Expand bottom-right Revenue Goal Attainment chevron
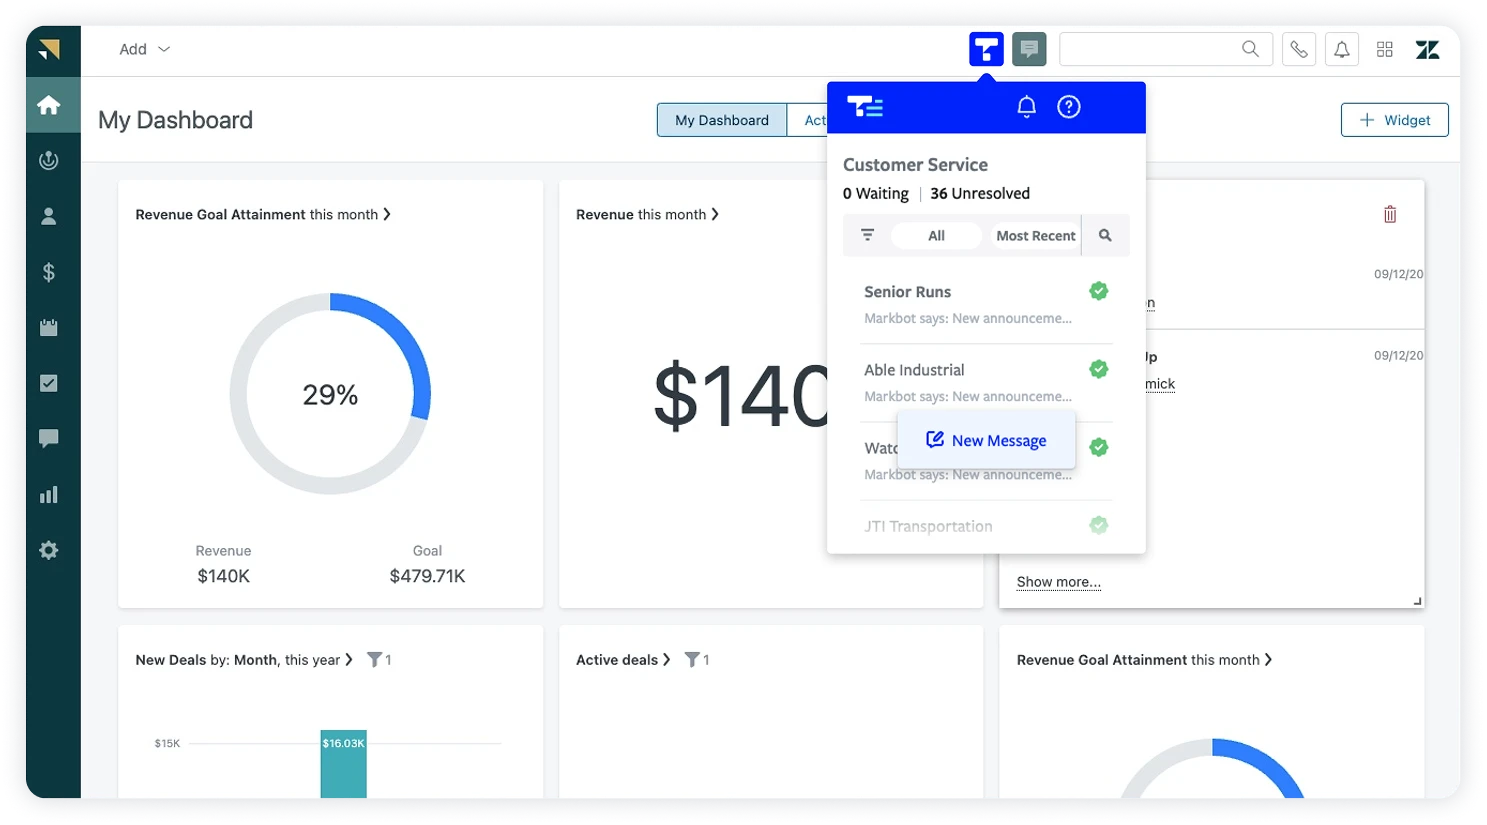This screenshot has height=825, width=1487. coord(1268,660)
